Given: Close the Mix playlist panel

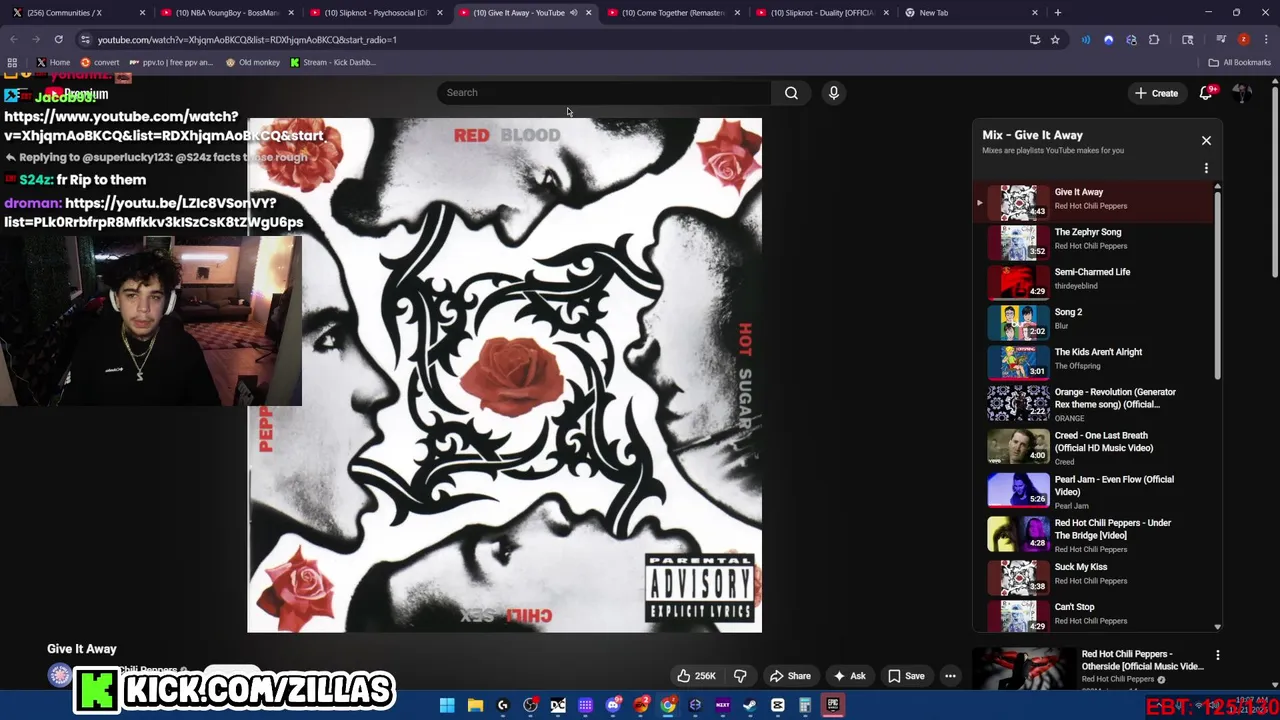Looking at the screenshot, I should click(1206, 140).
